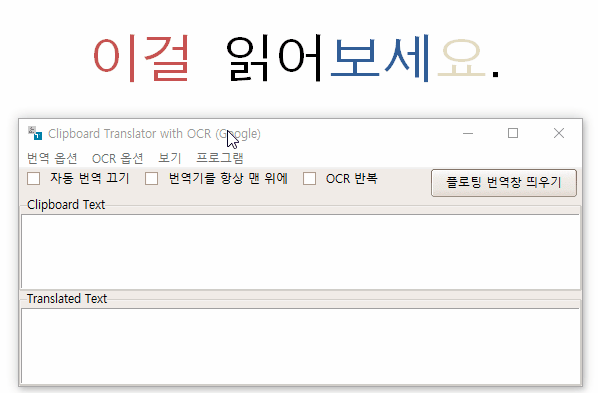Click inside the Clipboard Text box

point(301,251)
